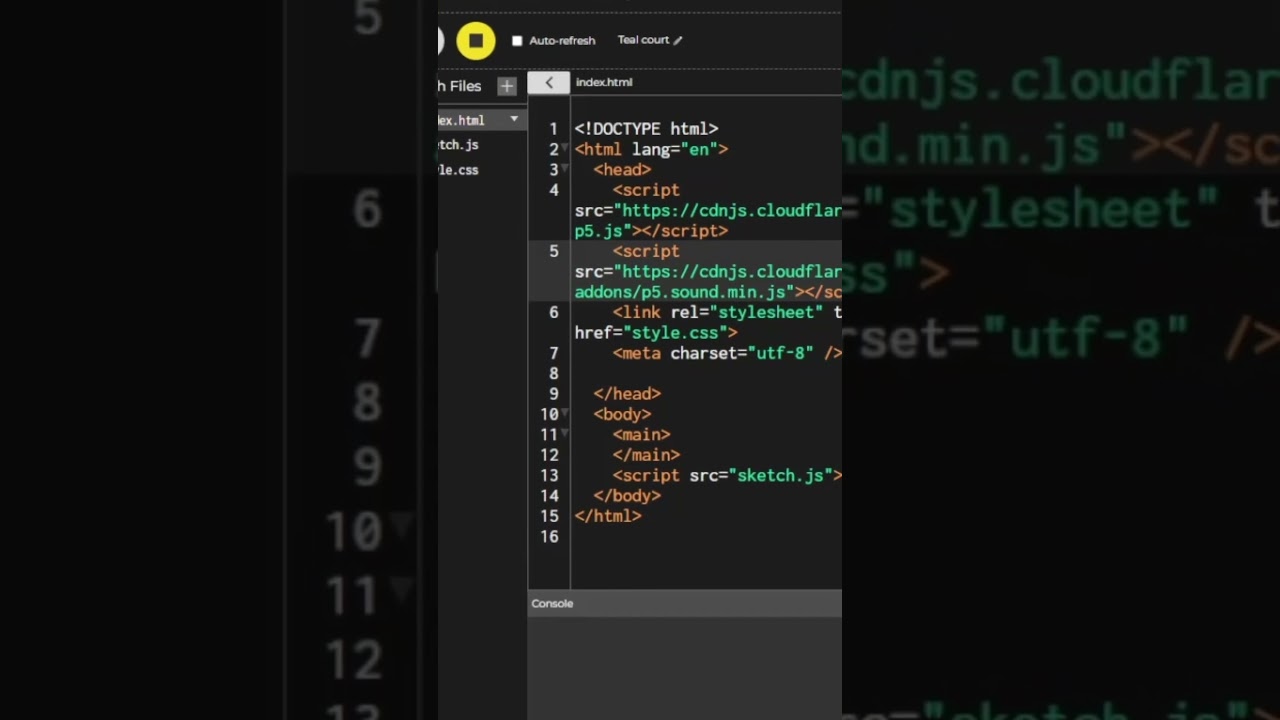This screenshot has width=1280, height=720.
Task: Edit the Teal court sketch name pencil
Action: (678, 40)
